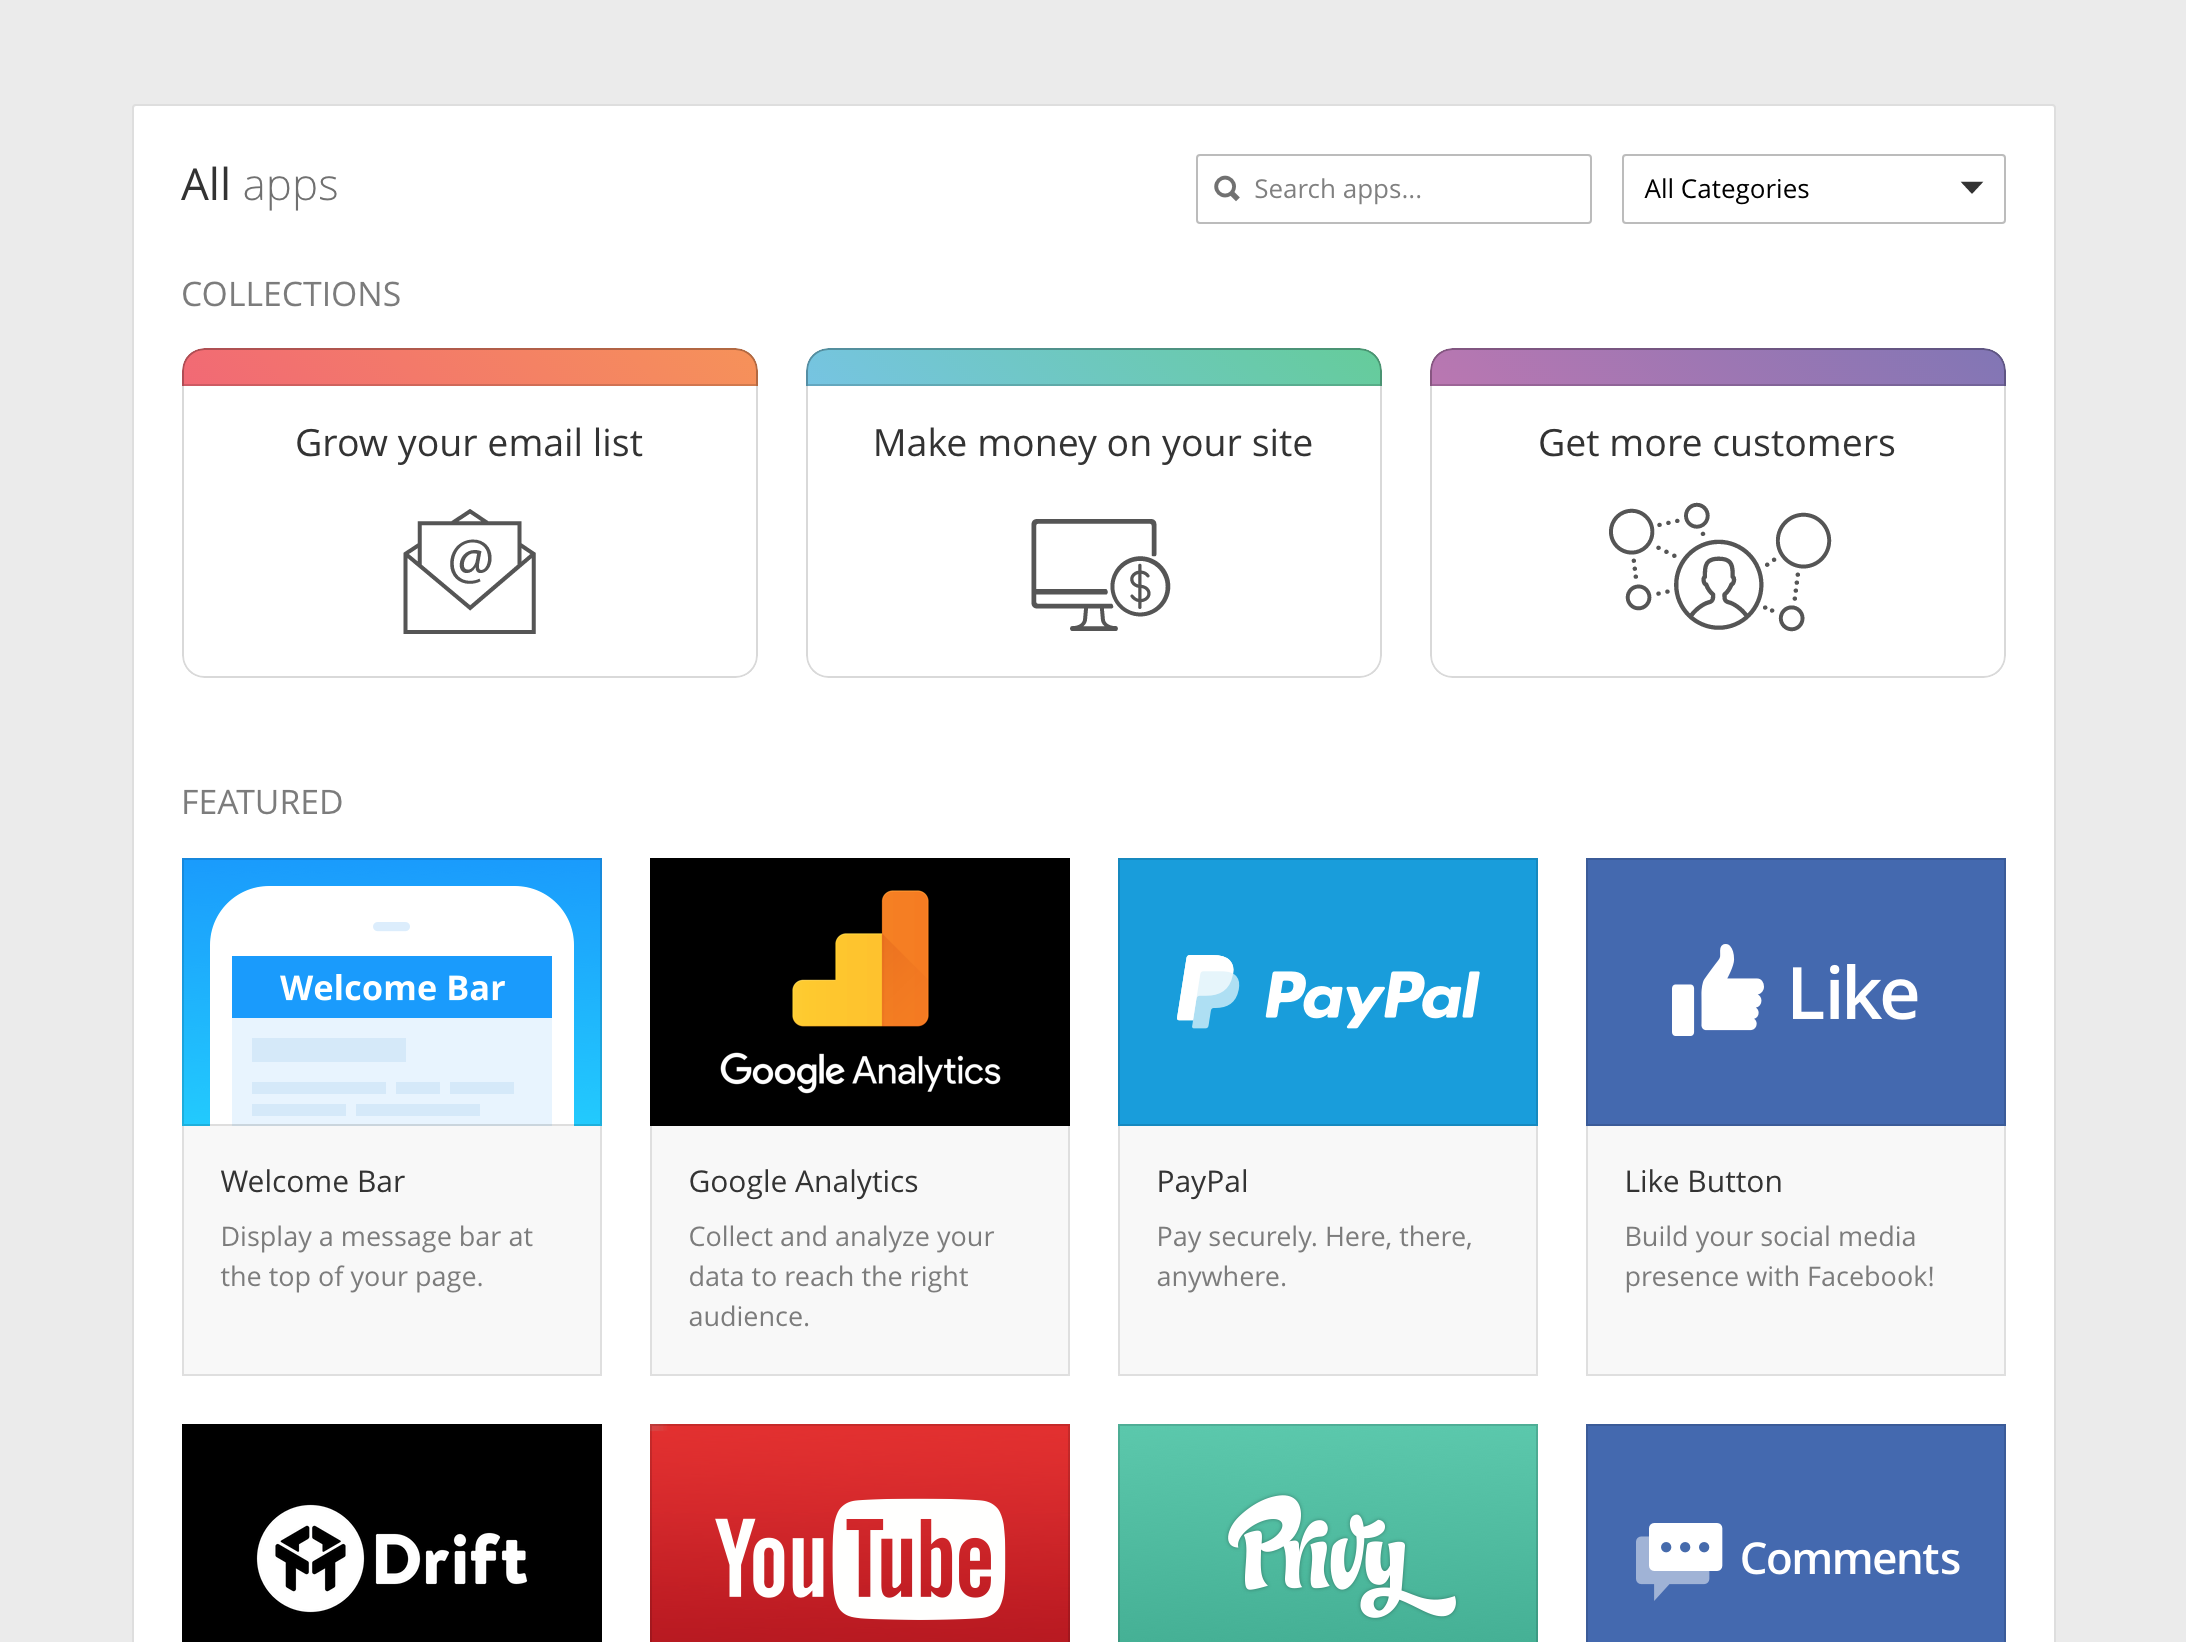Open the Google Analytics app title
Image resolution: width=2186 pixels, height=1642 pixels.
(x=803, y=1181)
